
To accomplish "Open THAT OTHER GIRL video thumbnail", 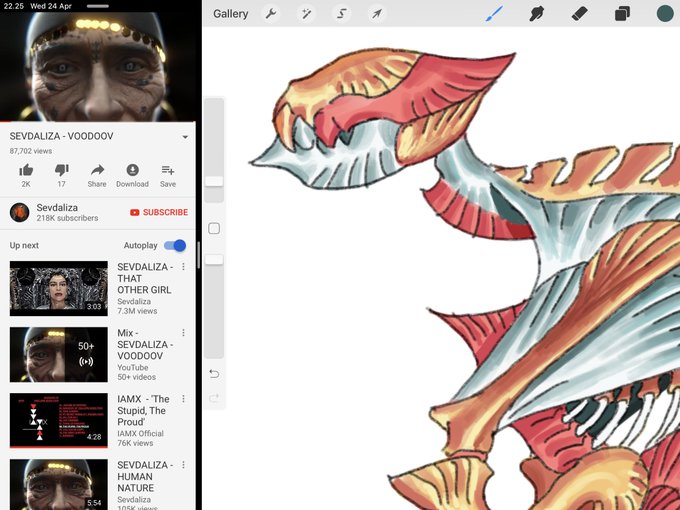I will 59,288.
